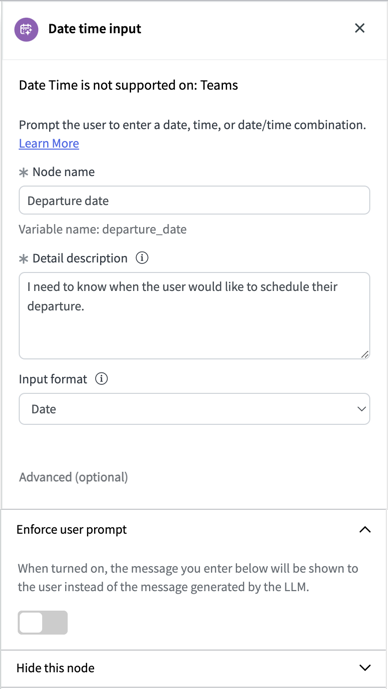Click the Node name input field
The width and height of the screenshot is (389, 689).
(194, 201)
